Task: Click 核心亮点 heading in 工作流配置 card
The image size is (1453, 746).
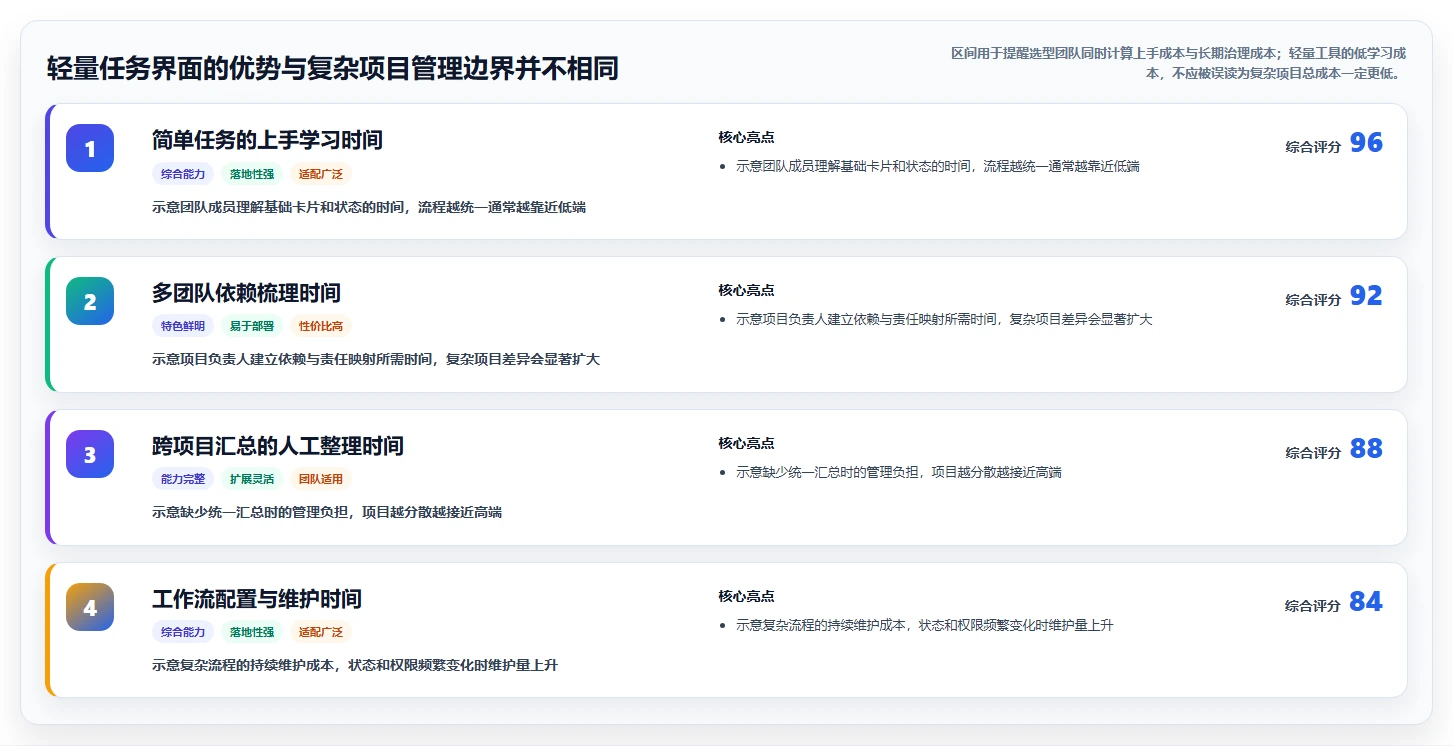Action: 746,596
